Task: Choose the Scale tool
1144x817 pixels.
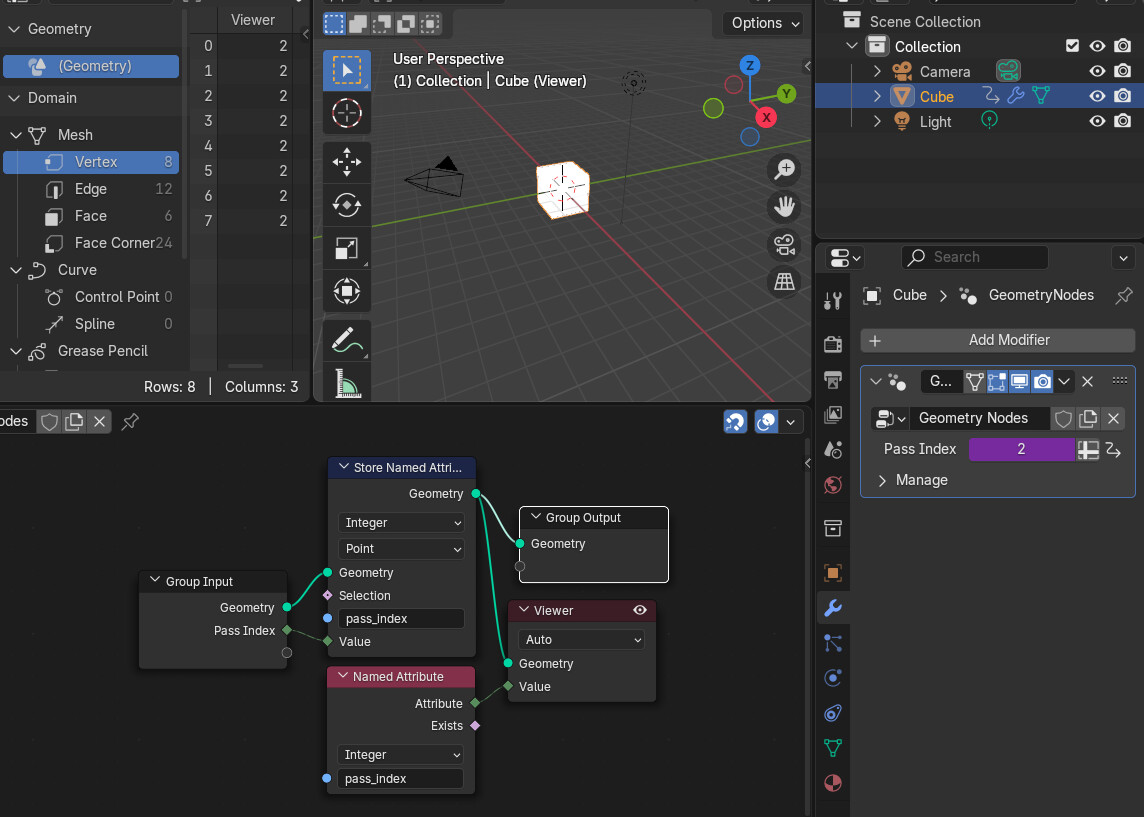Action: pos(347,248)
